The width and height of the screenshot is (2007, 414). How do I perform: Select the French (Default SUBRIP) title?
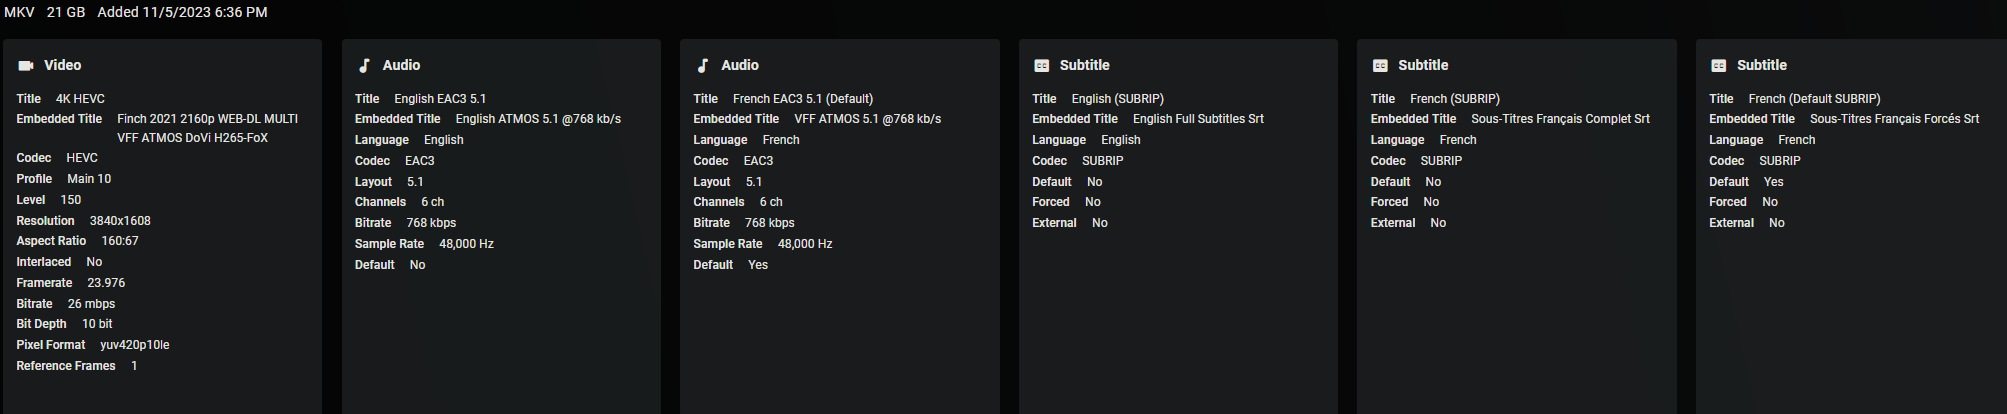pos(1814,99)
